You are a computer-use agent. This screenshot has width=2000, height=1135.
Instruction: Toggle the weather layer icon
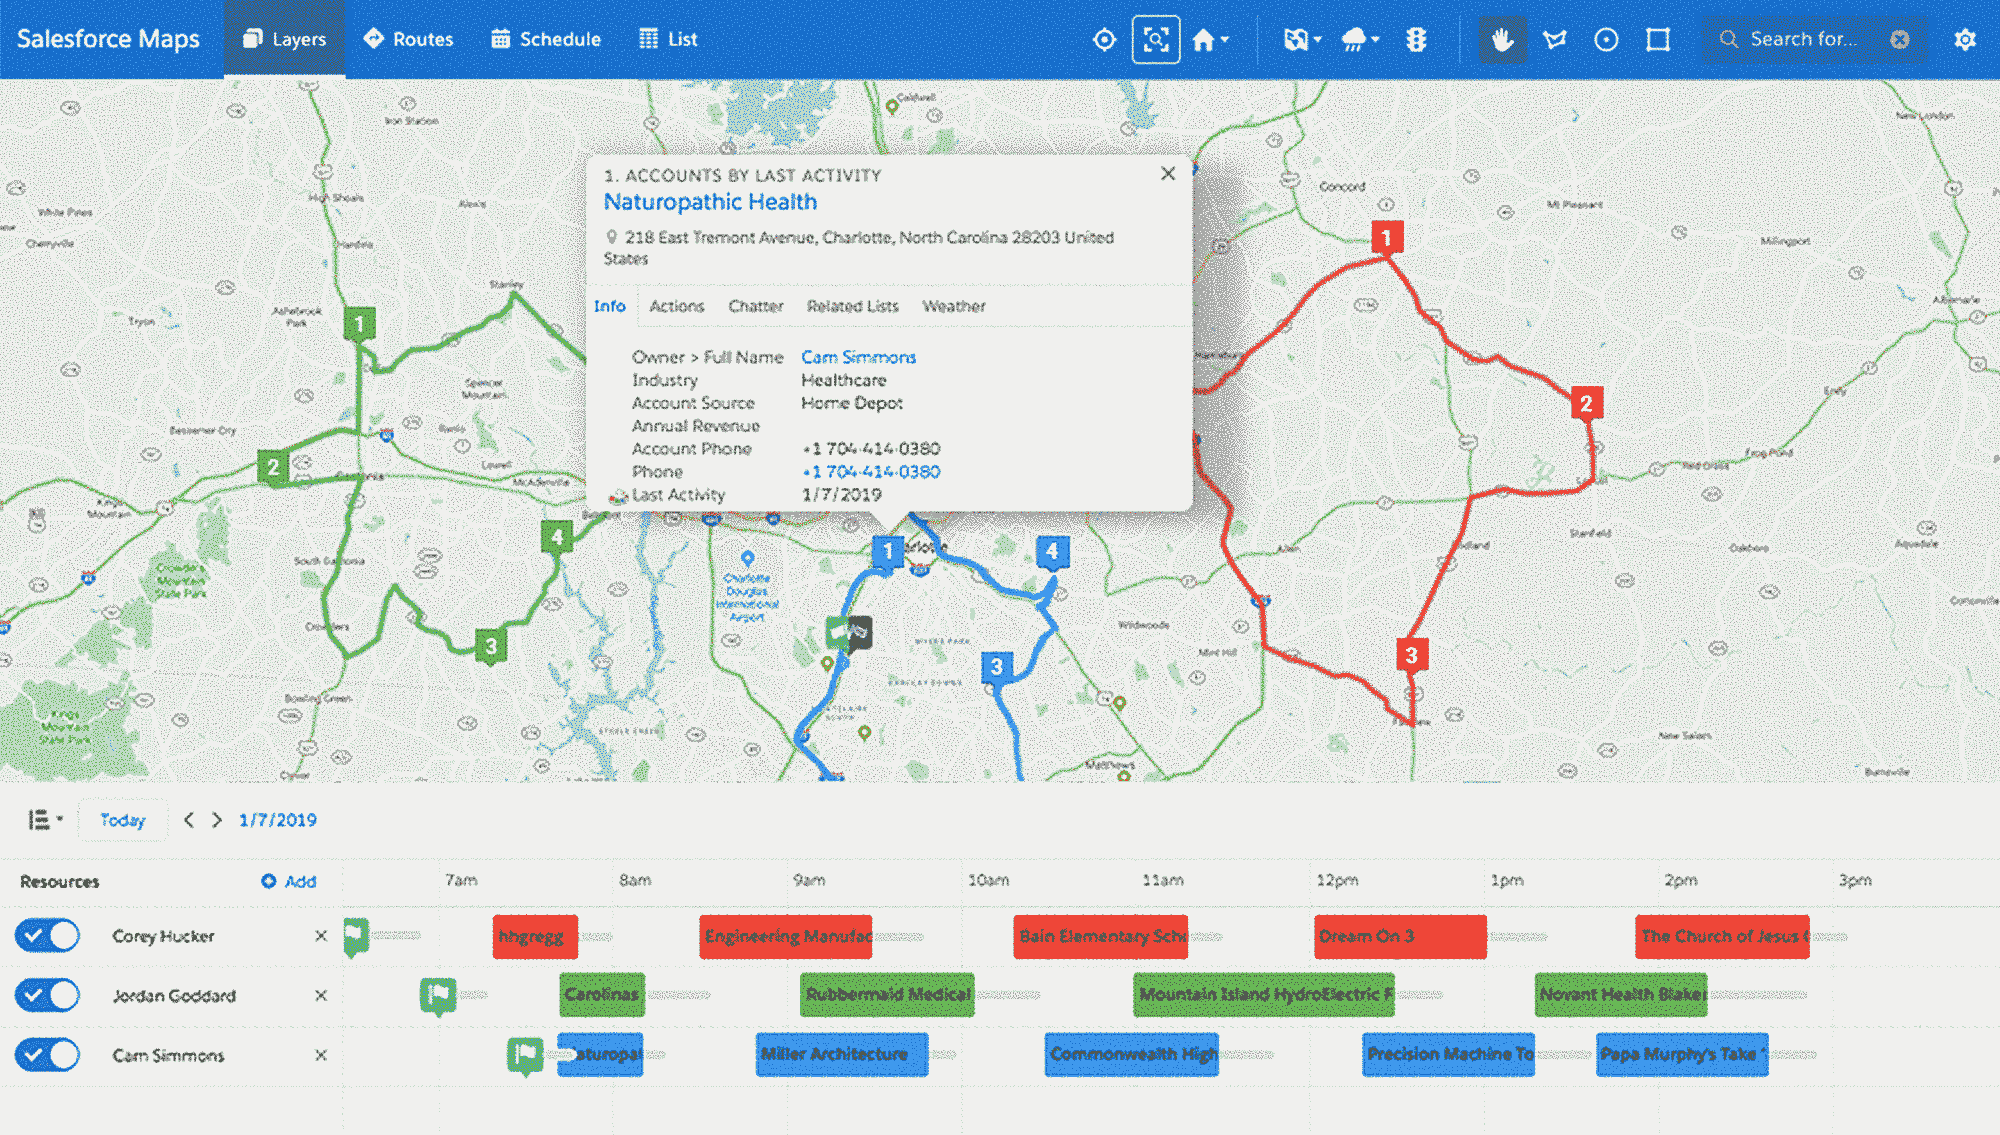1359,38
